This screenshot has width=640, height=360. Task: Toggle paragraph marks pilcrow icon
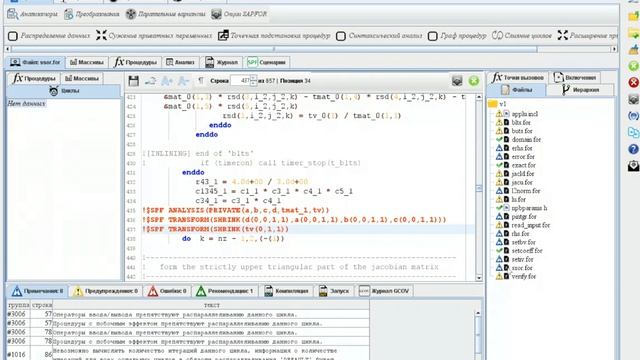click(200, 81)
